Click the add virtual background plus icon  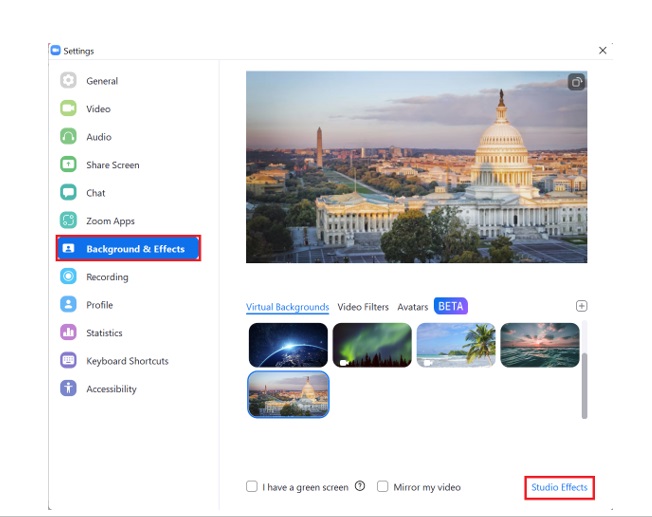coord(582,306)
